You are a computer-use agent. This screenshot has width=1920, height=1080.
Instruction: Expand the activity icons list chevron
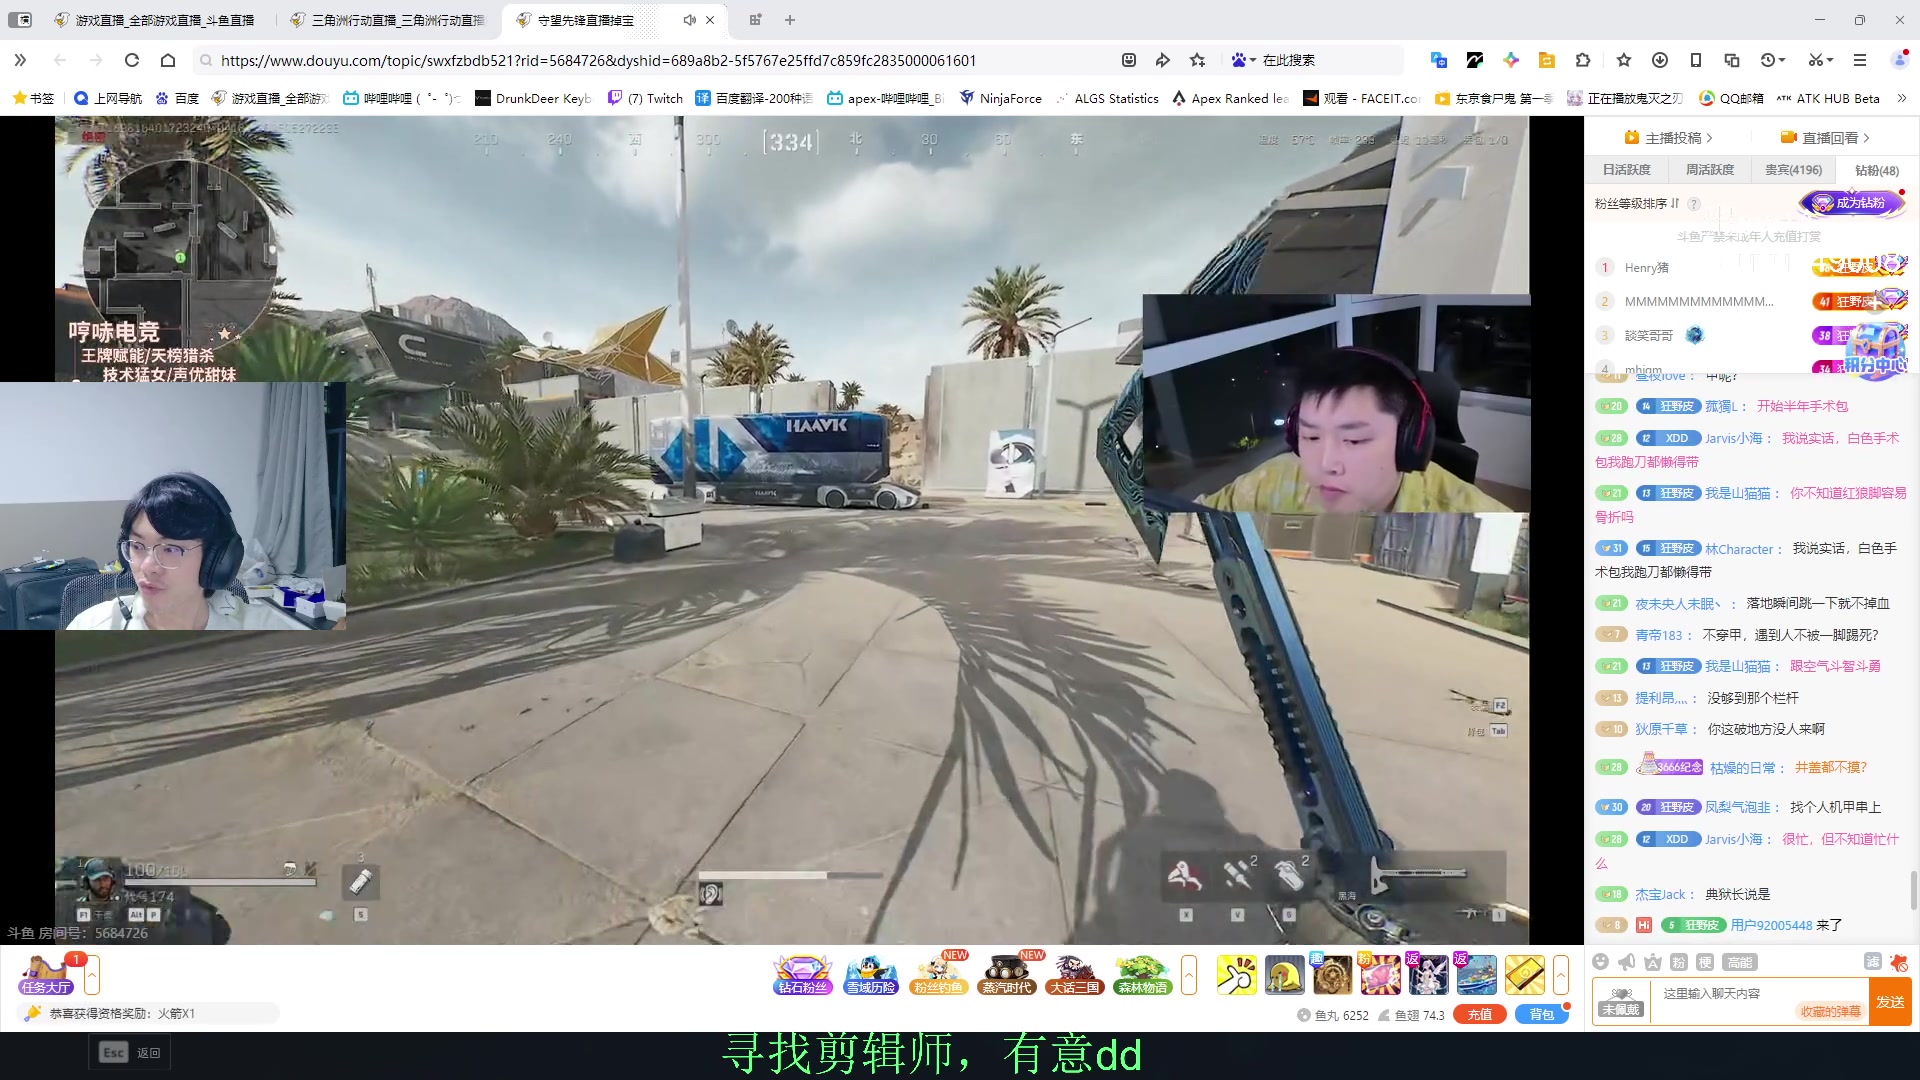(x=1189, y=975)
